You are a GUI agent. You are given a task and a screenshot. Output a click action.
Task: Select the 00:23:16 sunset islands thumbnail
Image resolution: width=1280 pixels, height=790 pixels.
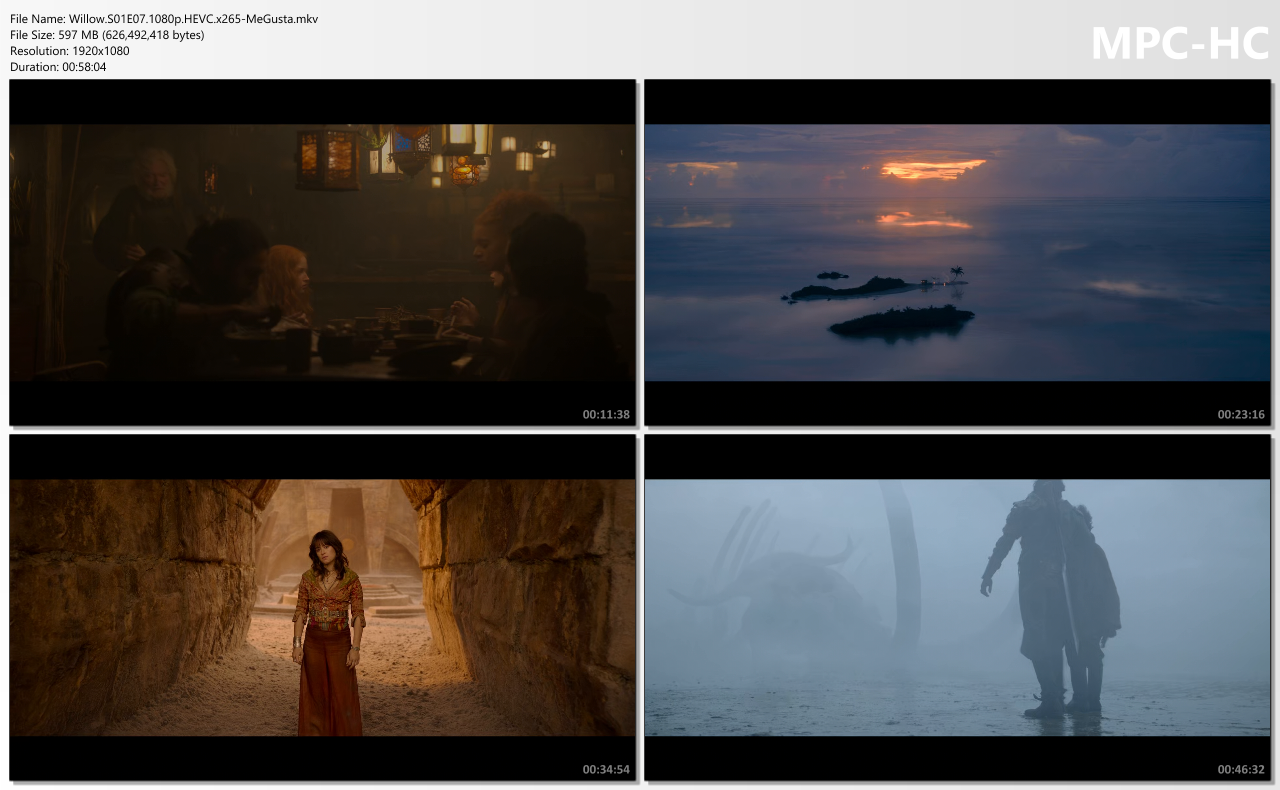(957, 252)
